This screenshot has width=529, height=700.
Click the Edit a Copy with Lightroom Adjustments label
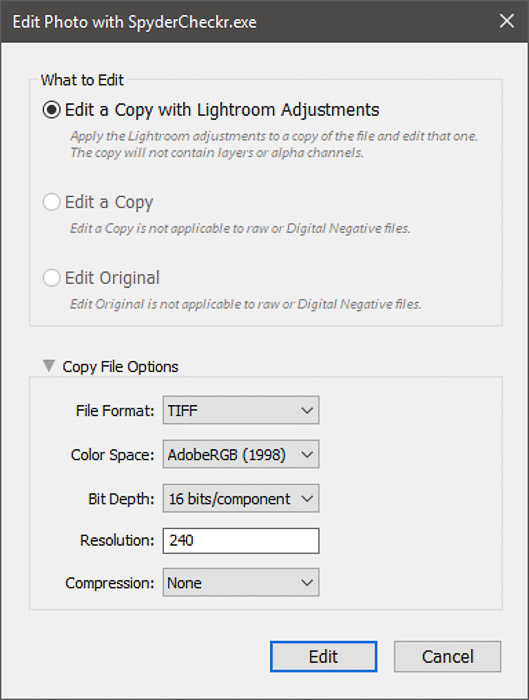click(222, 110)
